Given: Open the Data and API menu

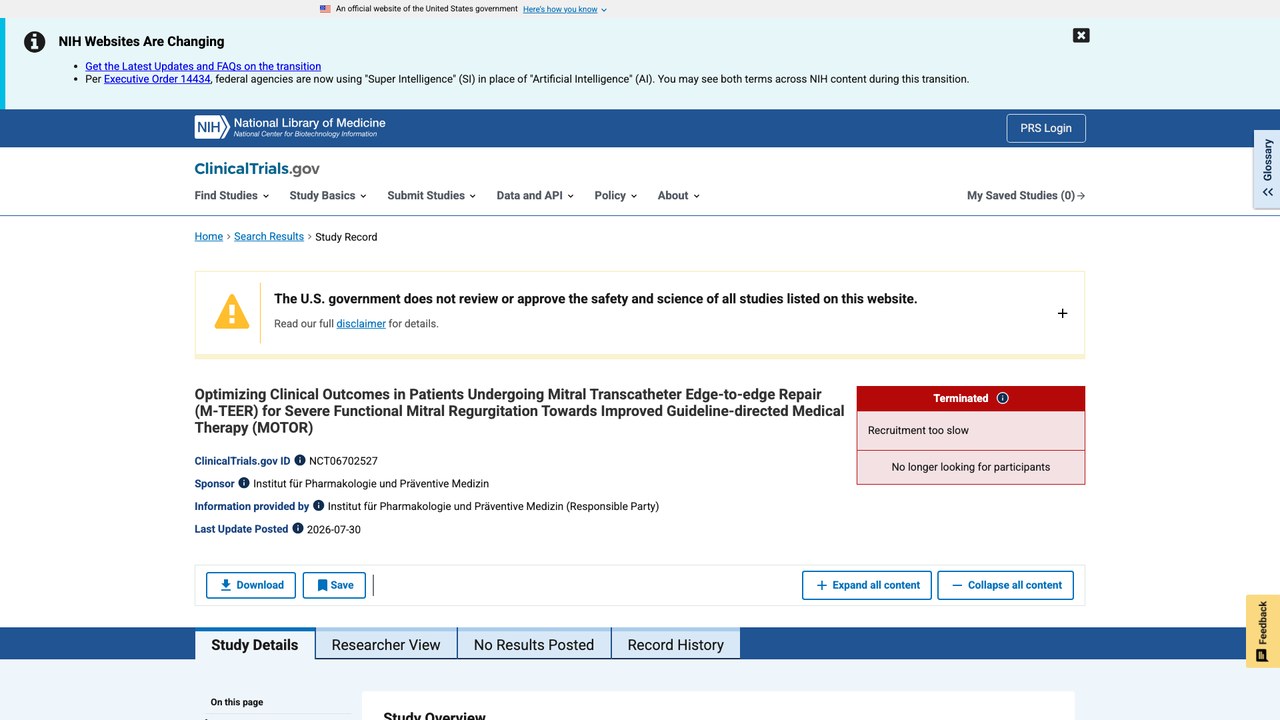Looking at the screenshot, I should click(535, 196).
